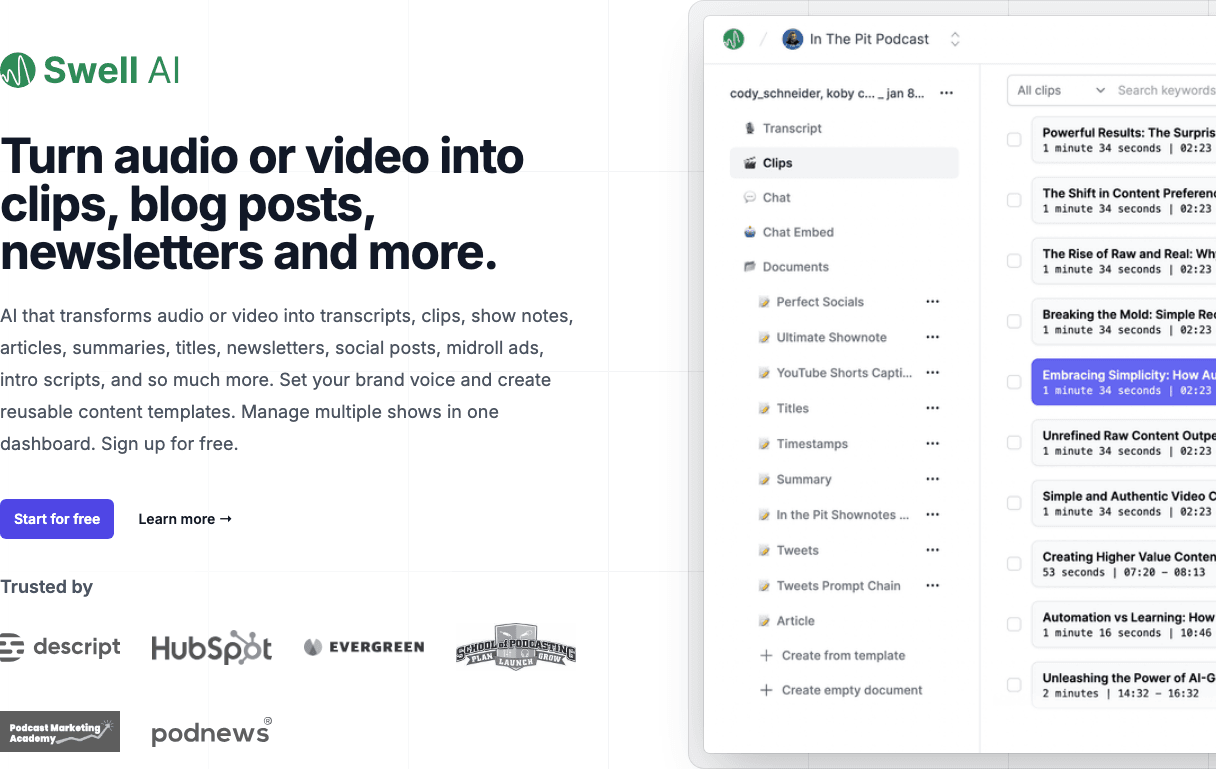Check The Shift in Content Preference clip
1216x770 pixels.
pos(1014,201)
